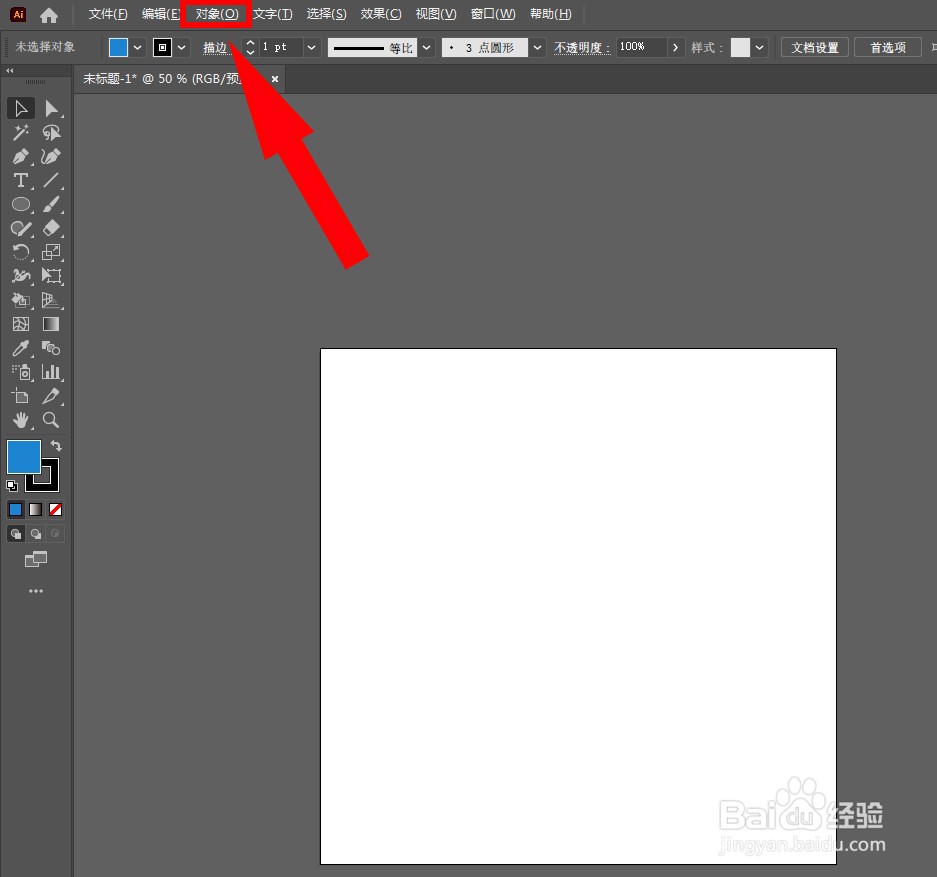
Task: Open the 样式 graphic style dropdown
Action: coord(759,47)
